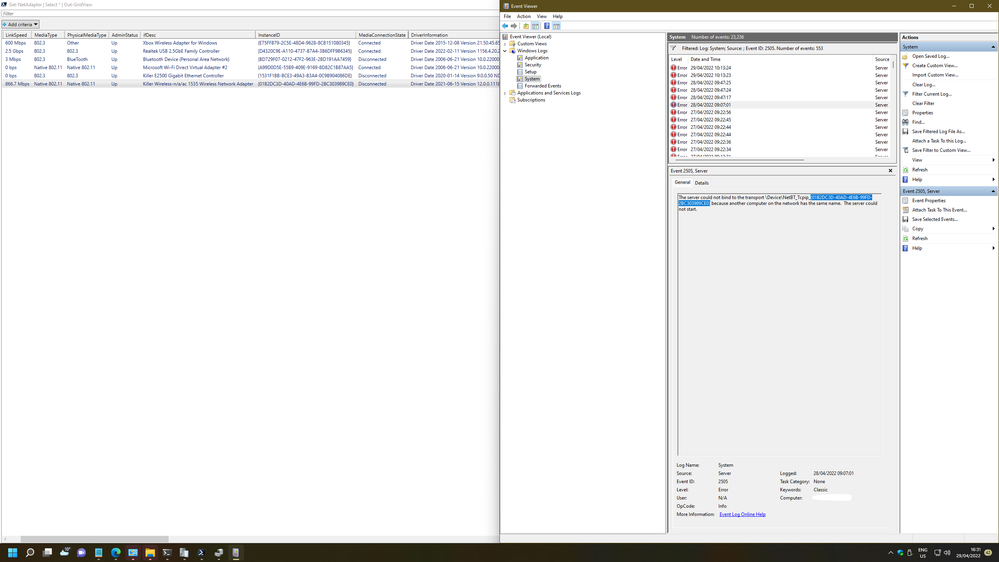Collapse Event 2505, Server actions section

(x=993, y=191)
